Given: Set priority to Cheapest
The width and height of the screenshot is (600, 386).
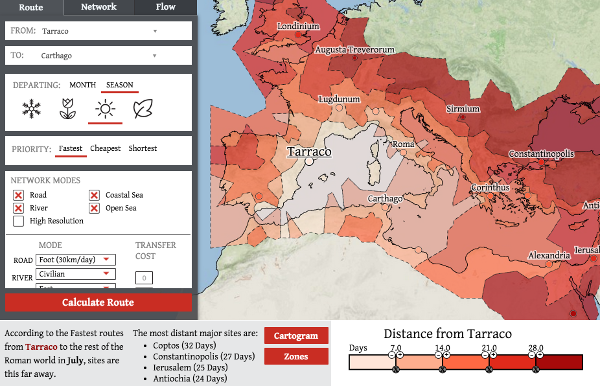Looking at the screenshot, I should 105,148.
